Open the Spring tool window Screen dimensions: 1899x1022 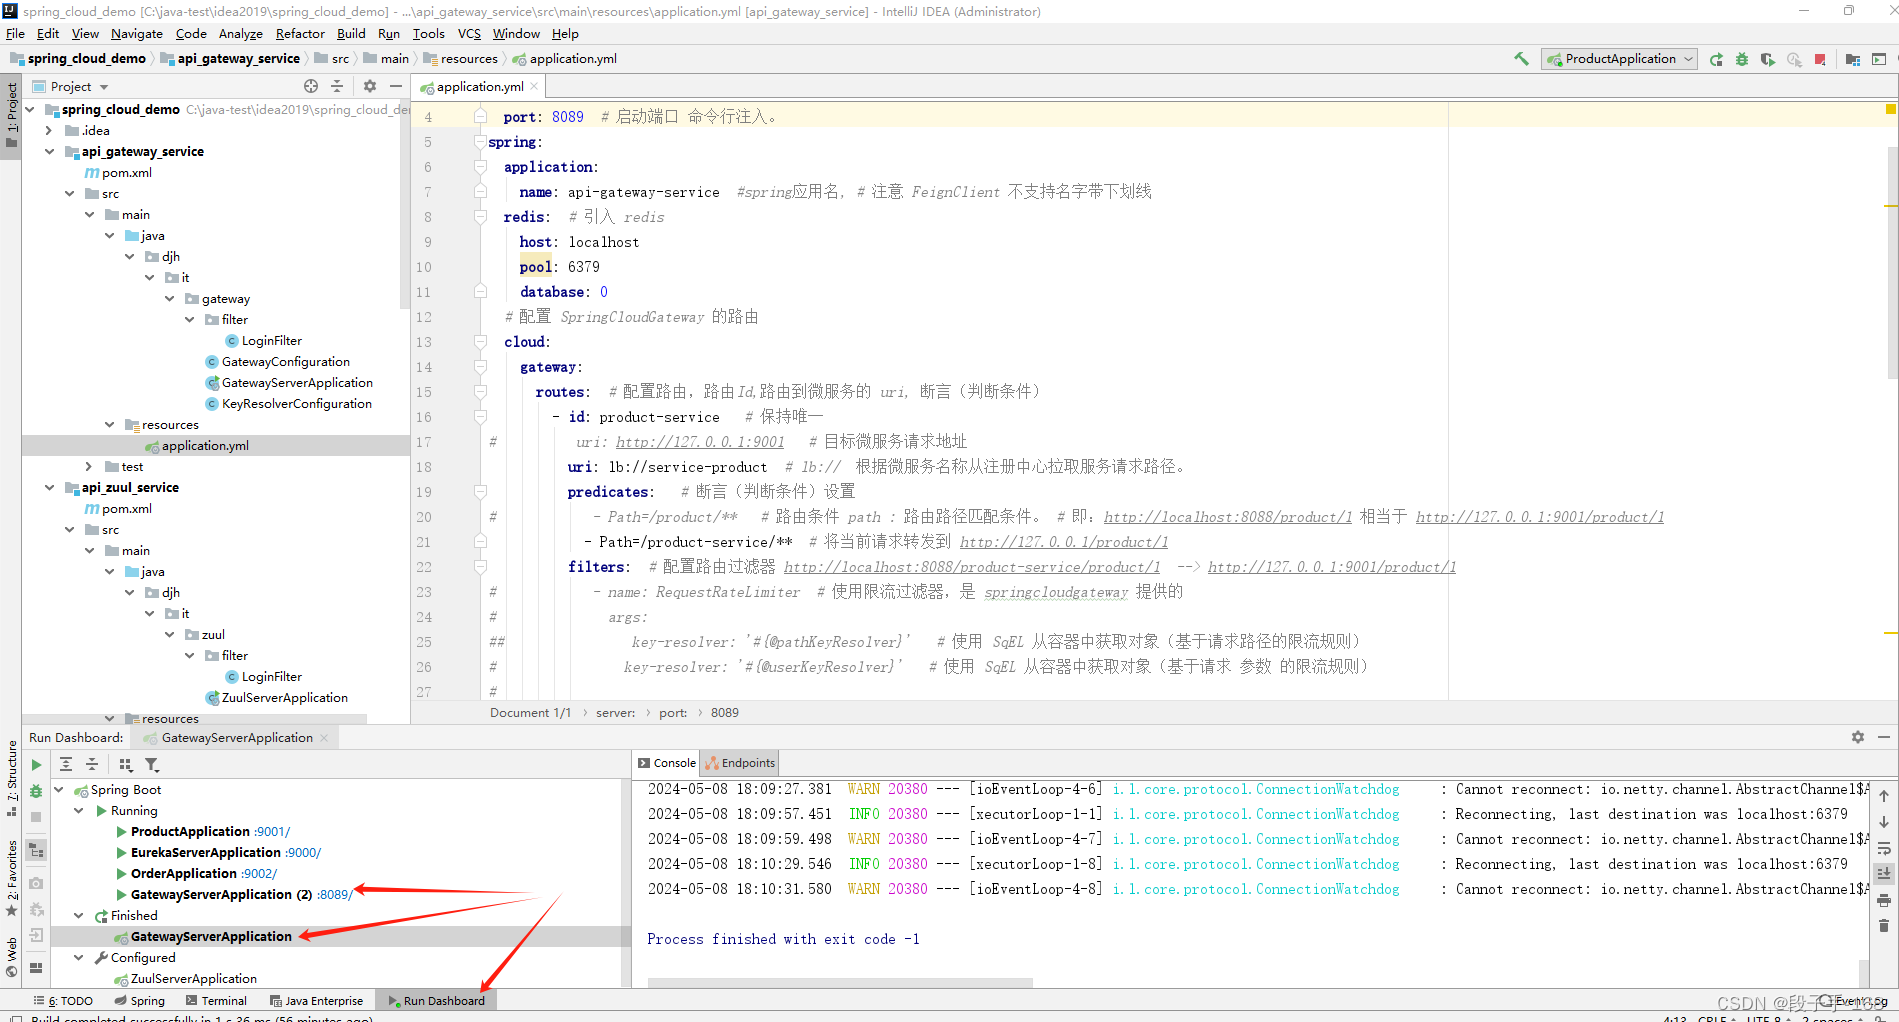pos(139,1001)
